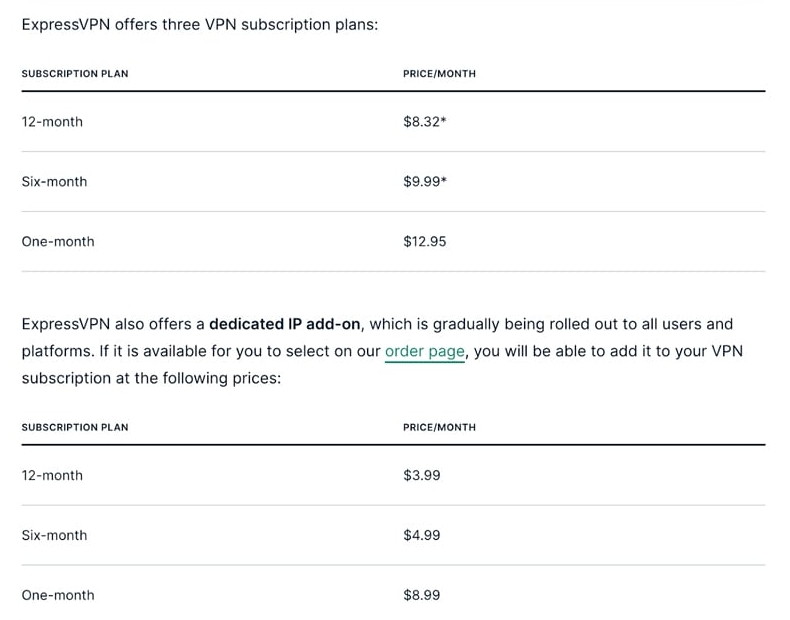Click the $8.99 price
Image resolution: width=790 pixels, height=620 pixels.
[421, 596]
